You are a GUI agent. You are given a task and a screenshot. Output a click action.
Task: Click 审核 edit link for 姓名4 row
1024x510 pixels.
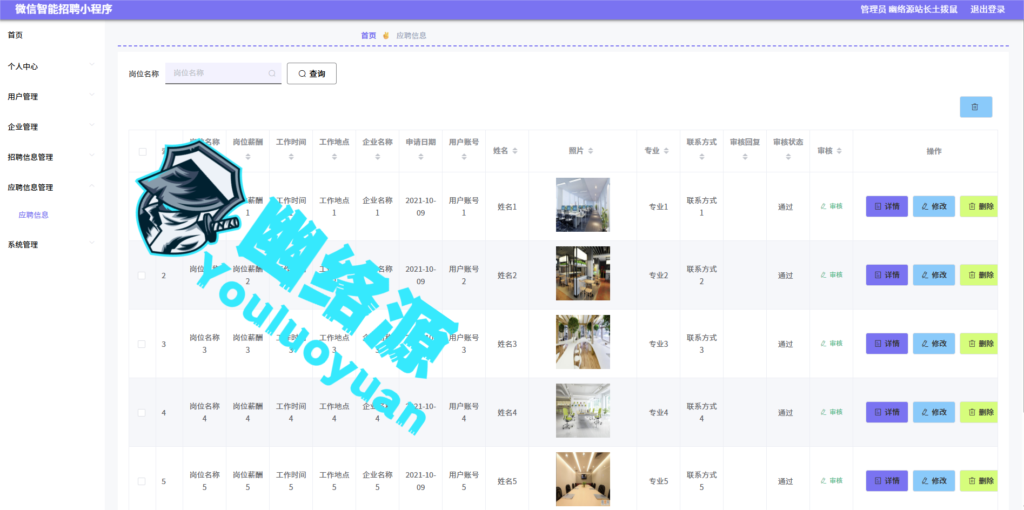pos(831,412)
